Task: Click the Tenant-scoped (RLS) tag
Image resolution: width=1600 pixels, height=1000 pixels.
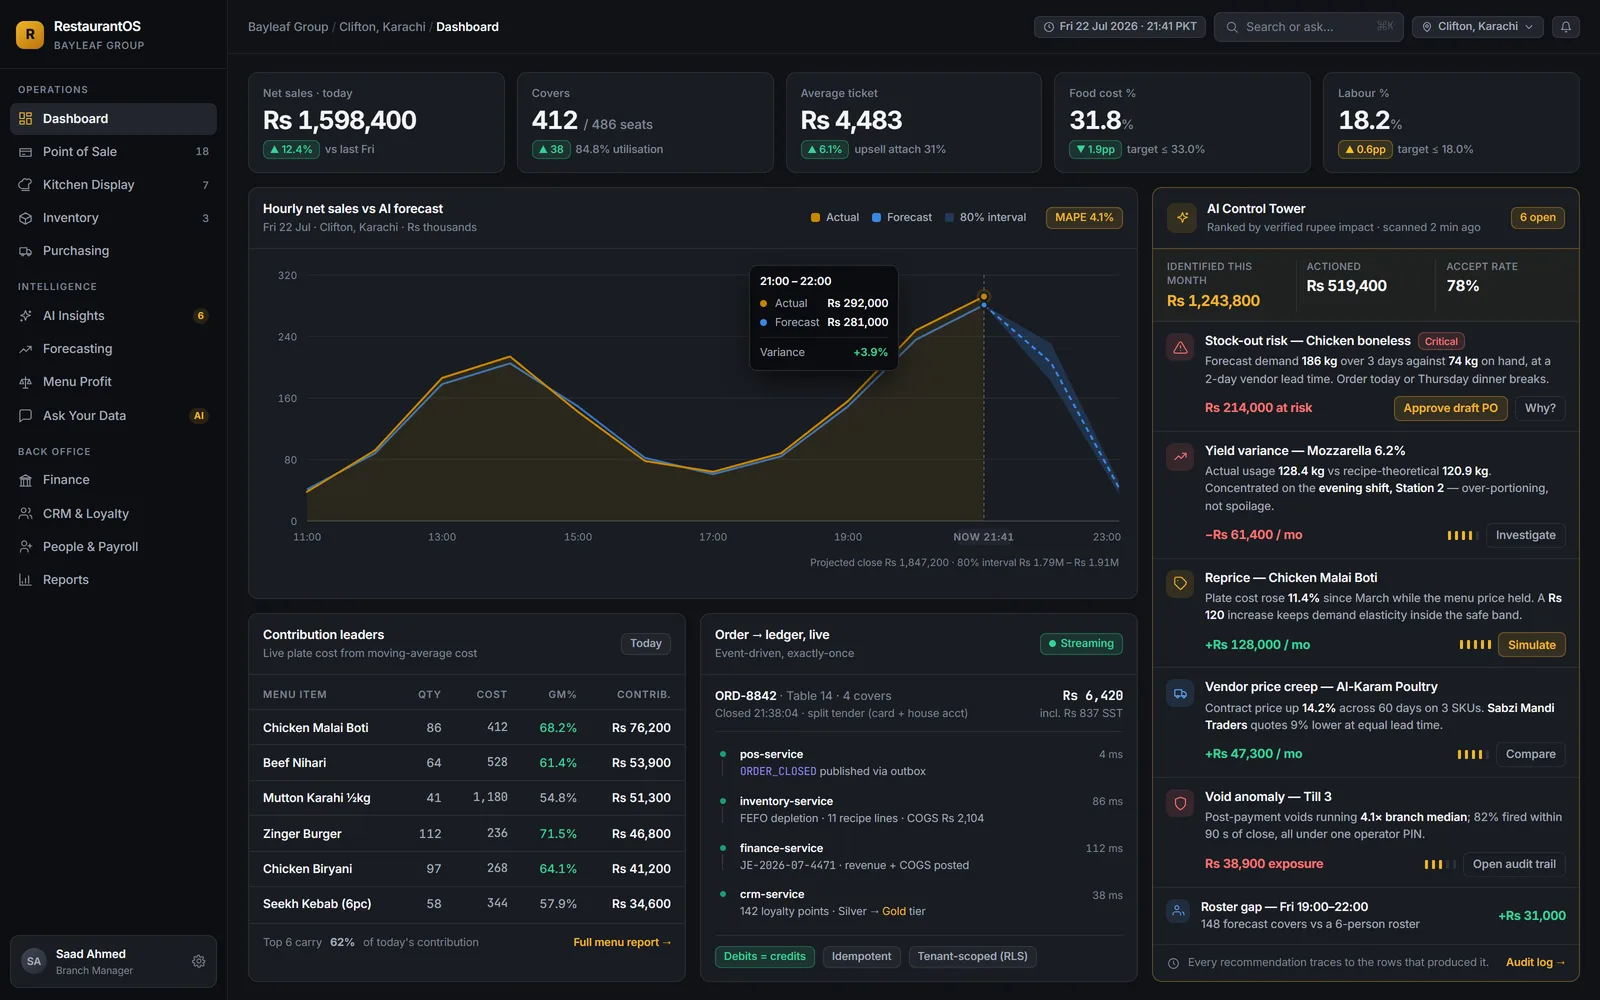Action: point(972,957)
